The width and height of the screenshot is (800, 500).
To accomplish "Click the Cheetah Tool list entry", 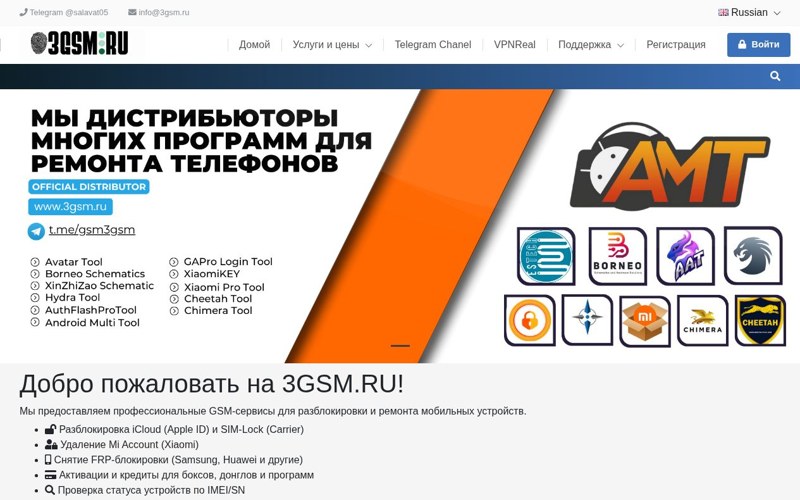I will [x=218, y=299].
